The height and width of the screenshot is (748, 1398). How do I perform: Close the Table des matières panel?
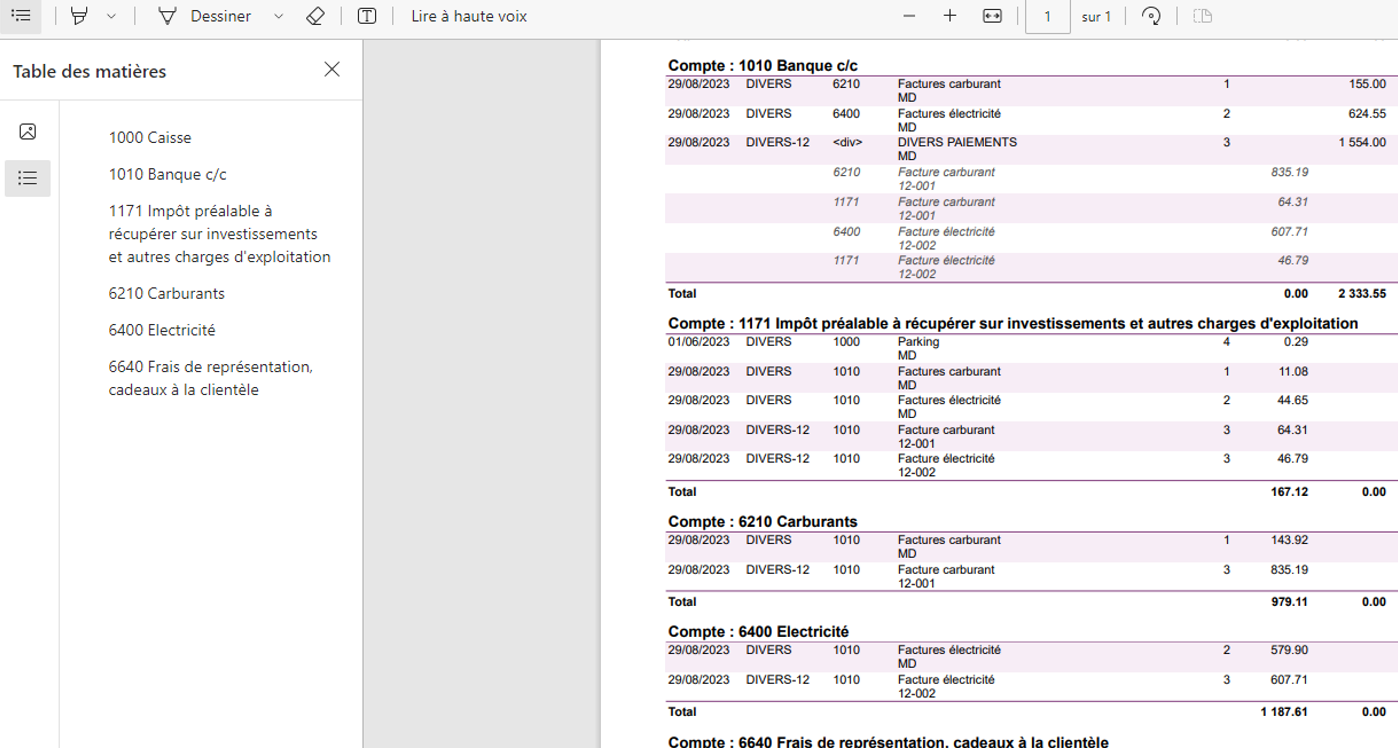pos(332,69)
